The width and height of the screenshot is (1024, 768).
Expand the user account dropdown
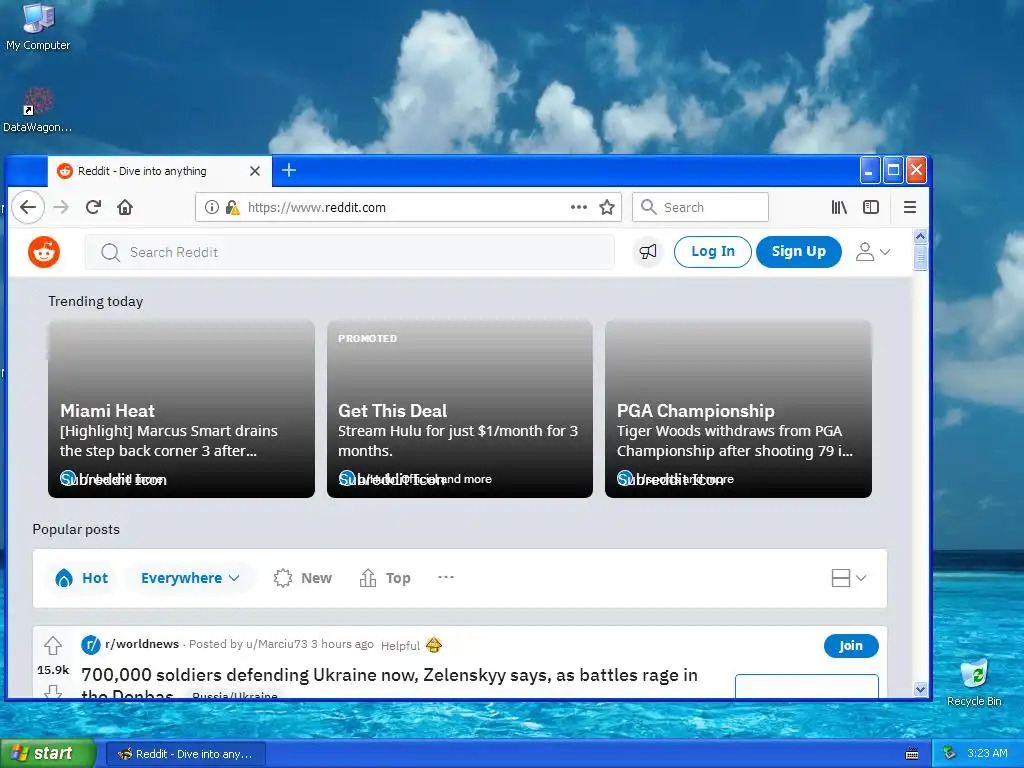point(873,251)
